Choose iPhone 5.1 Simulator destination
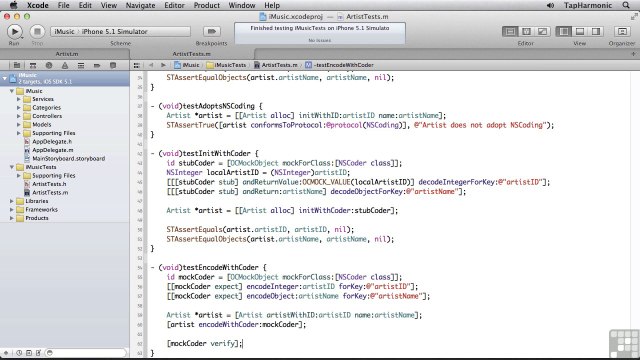 (x=115, y=31)
